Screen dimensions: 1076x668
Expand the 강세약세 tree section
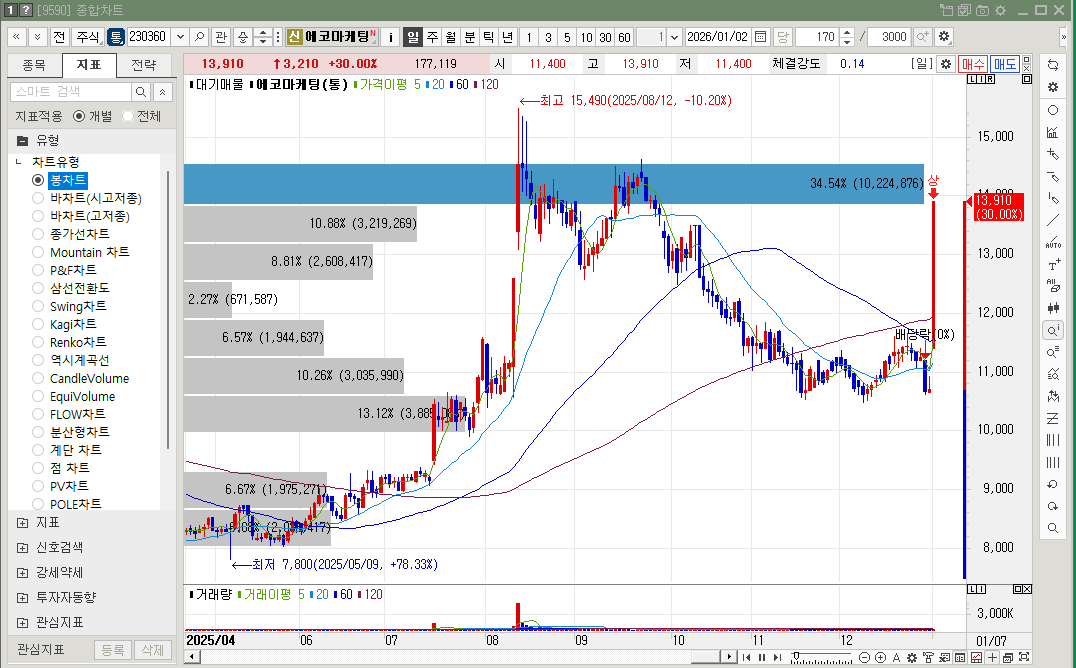pyautogui.click(x=23, y=573)
